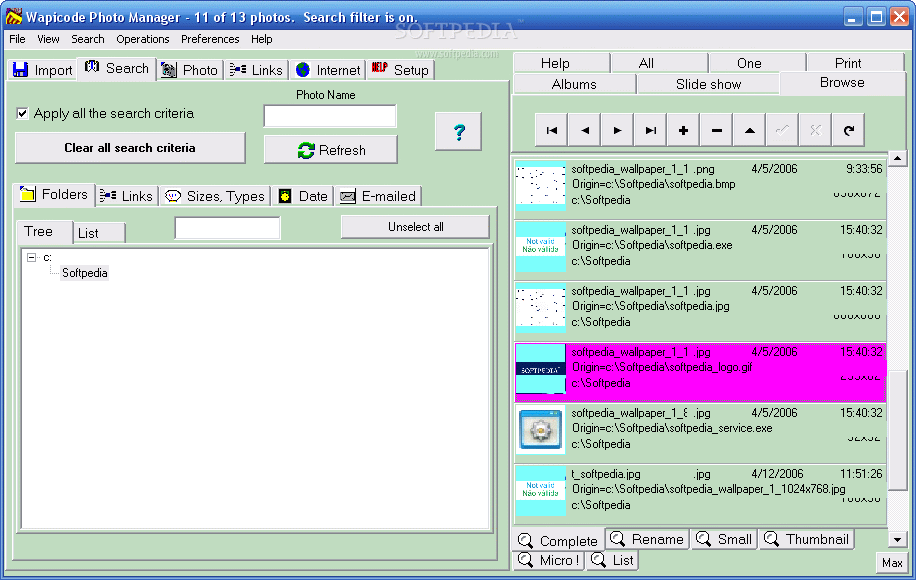
Task: Open the Slide show tab
Action: [708, 84]
